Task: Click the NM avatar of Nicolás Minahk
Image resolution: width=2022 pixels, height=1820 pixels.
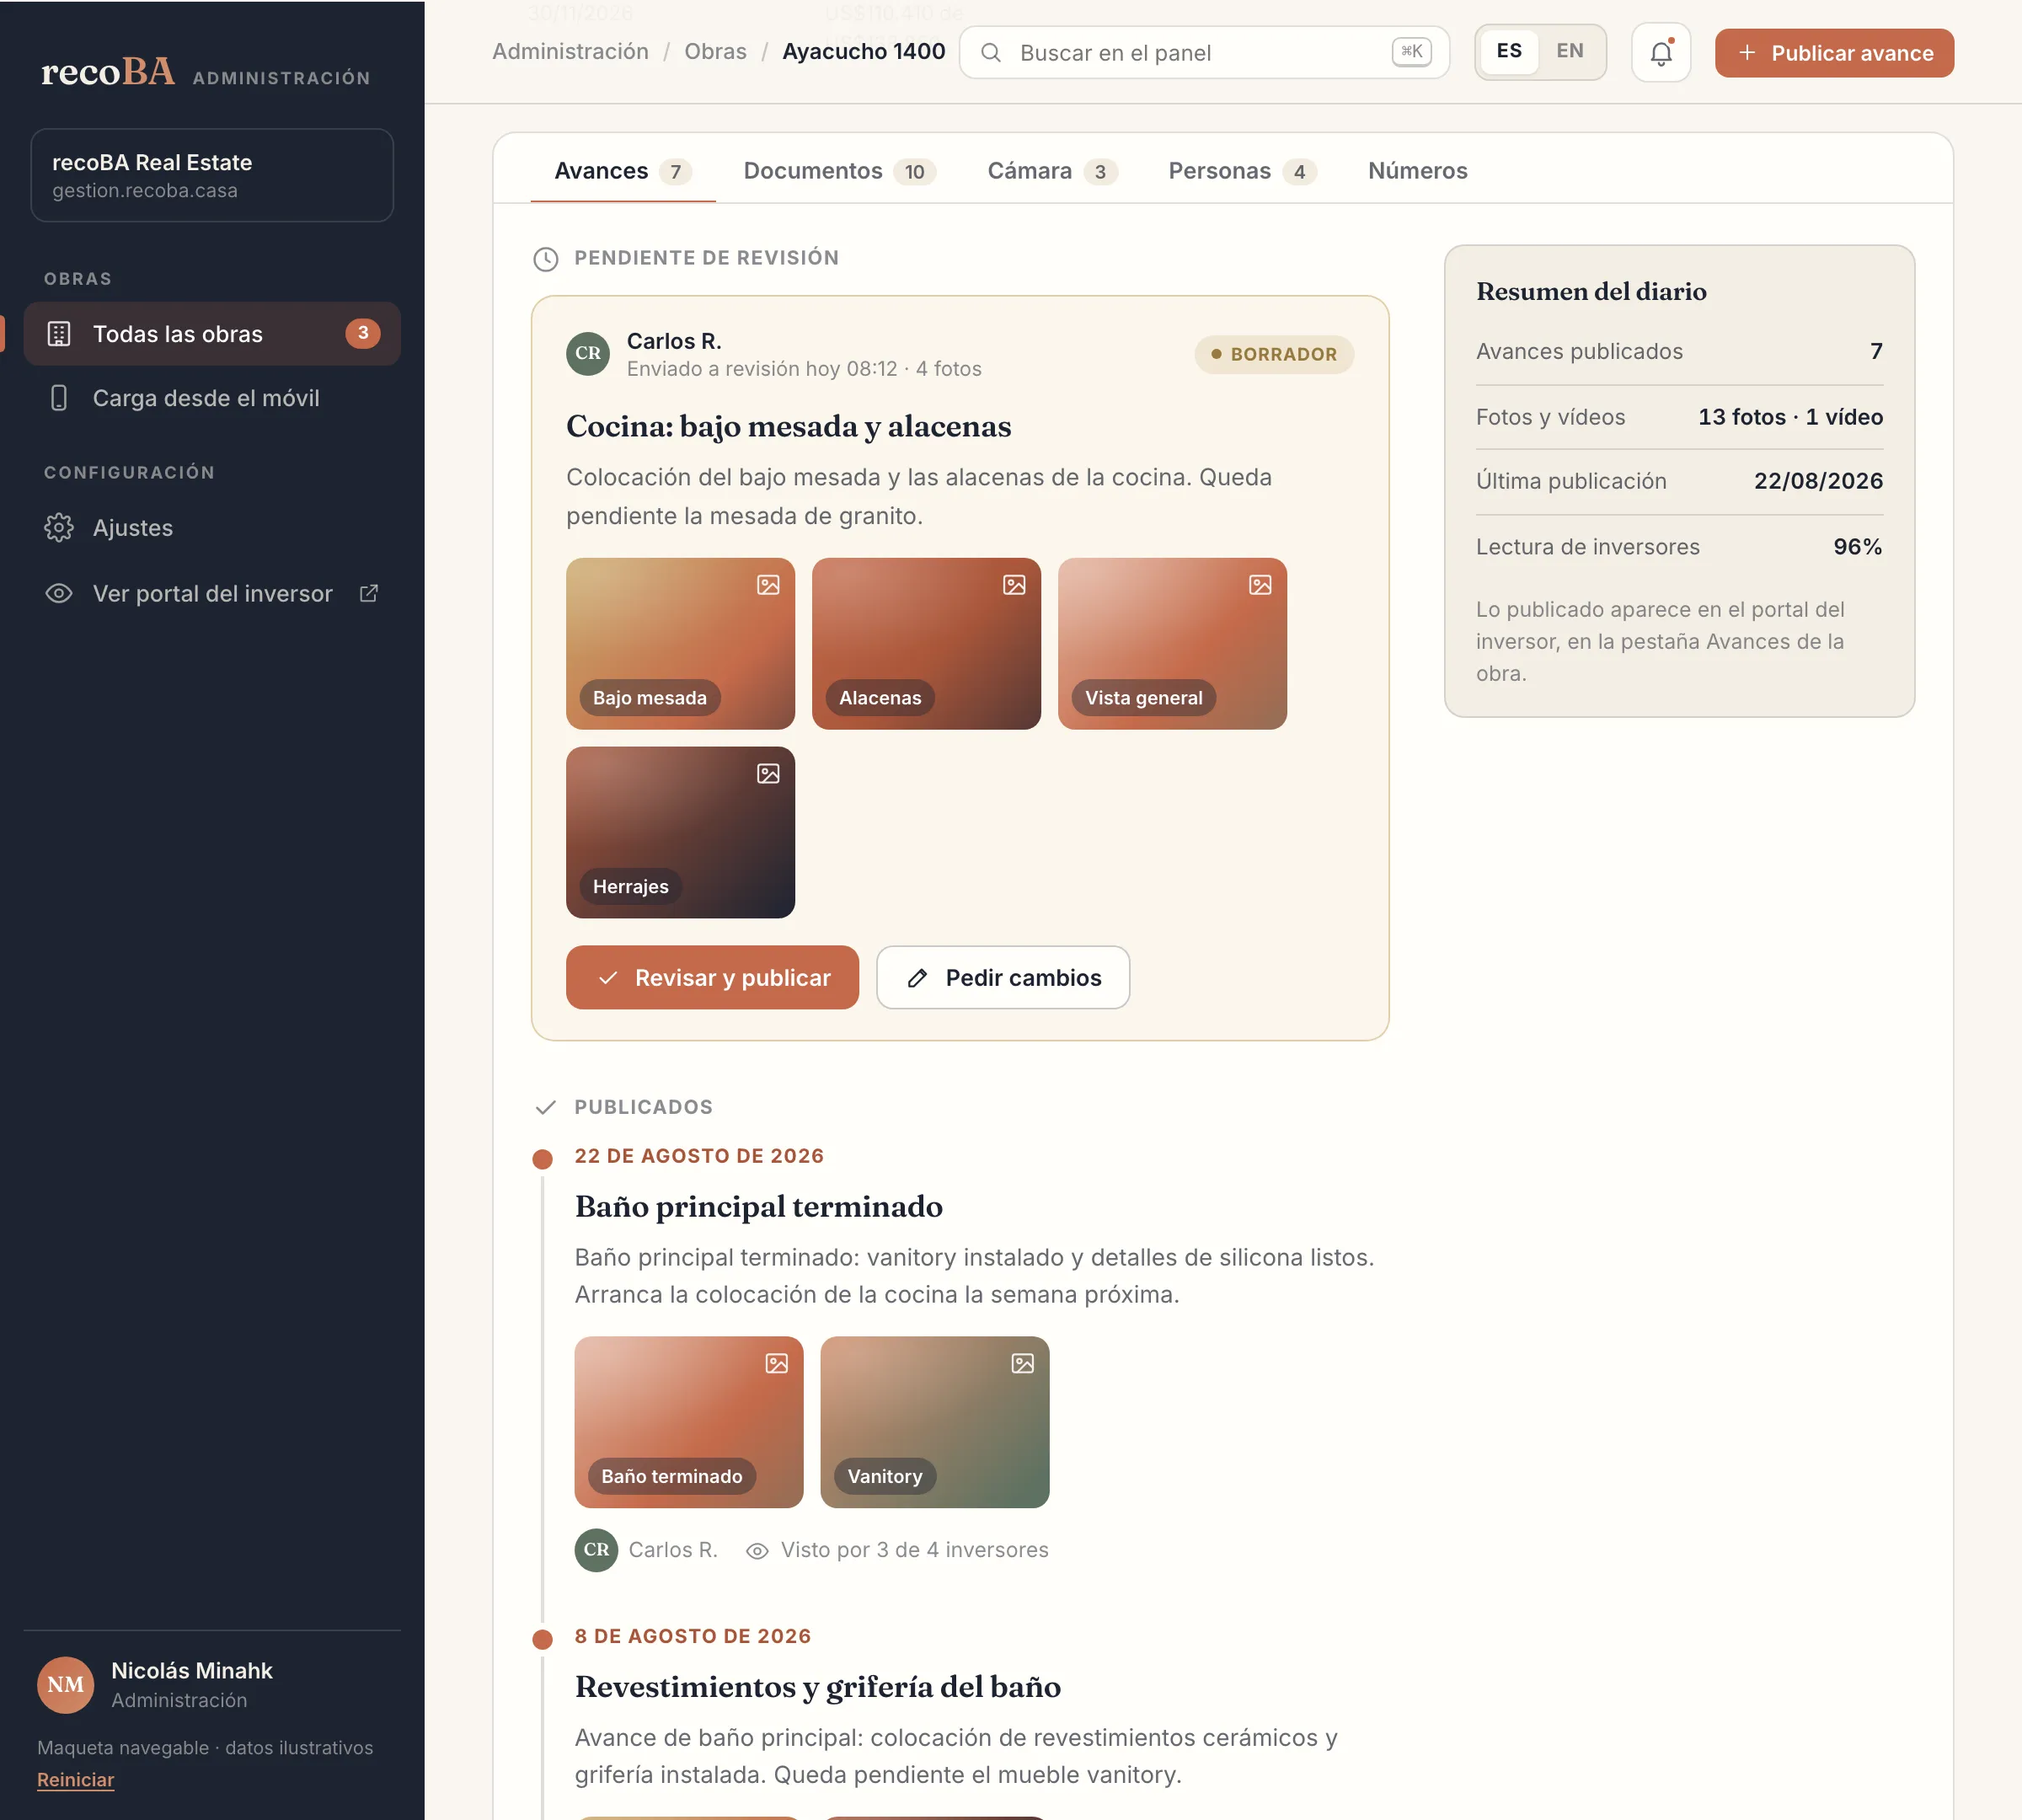Action: click(x=66, y=1685)
